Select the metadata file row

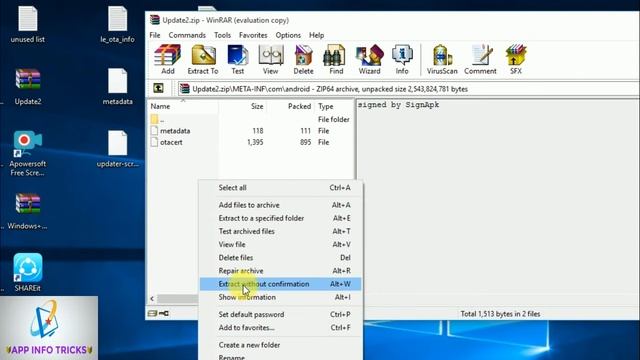251,131
